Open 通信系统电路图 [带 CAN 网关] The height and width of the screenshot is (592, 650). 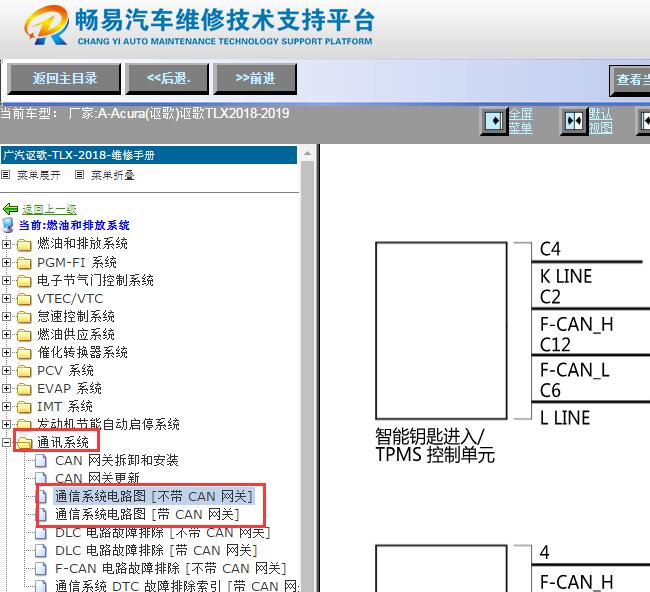pos(147,514)
